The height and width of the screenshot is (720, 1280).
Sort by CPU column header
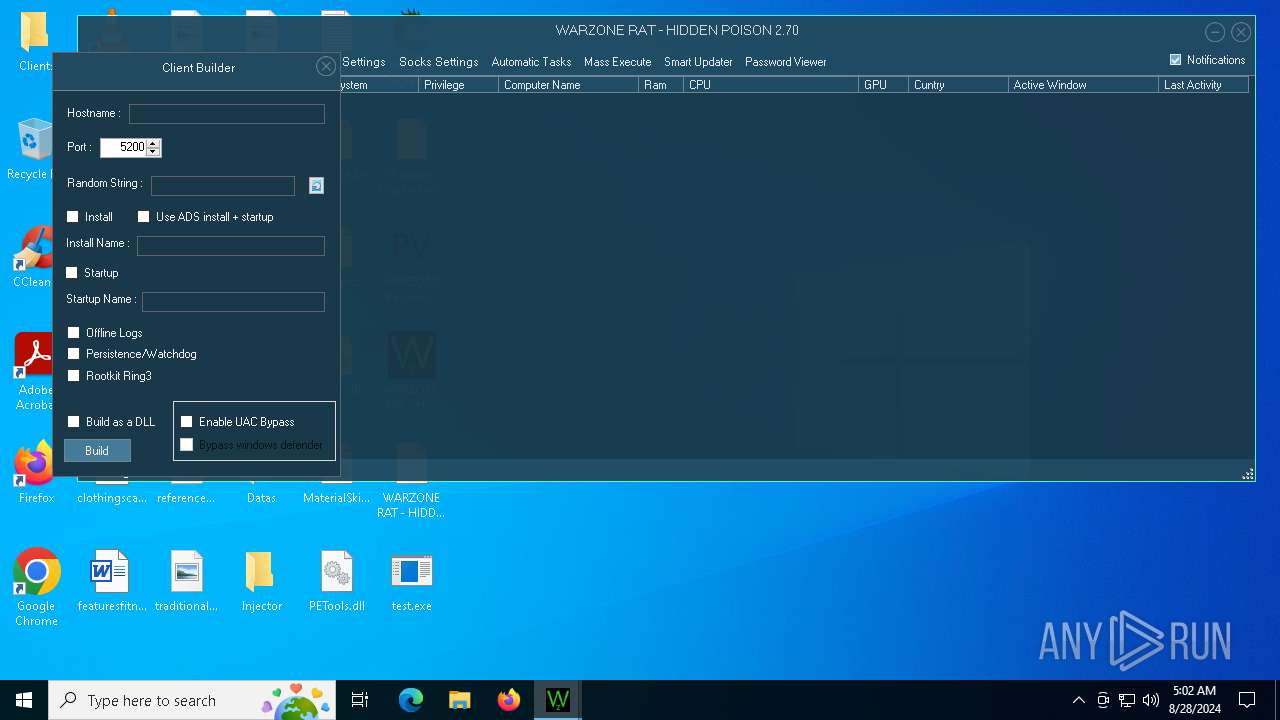pyautogui.click(x=771, y=85)
